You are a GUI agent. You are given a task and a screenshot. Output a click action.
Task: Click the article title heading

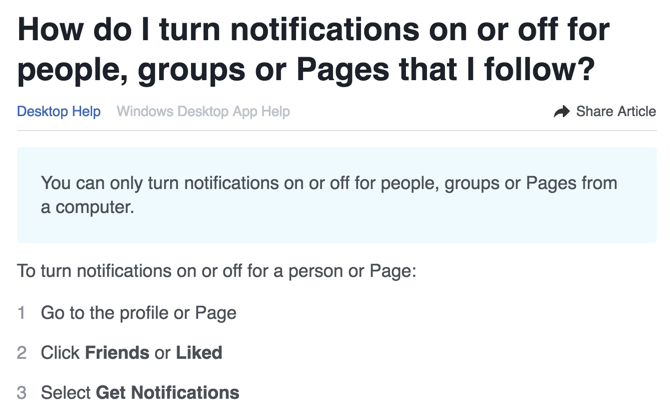(313, 49)
